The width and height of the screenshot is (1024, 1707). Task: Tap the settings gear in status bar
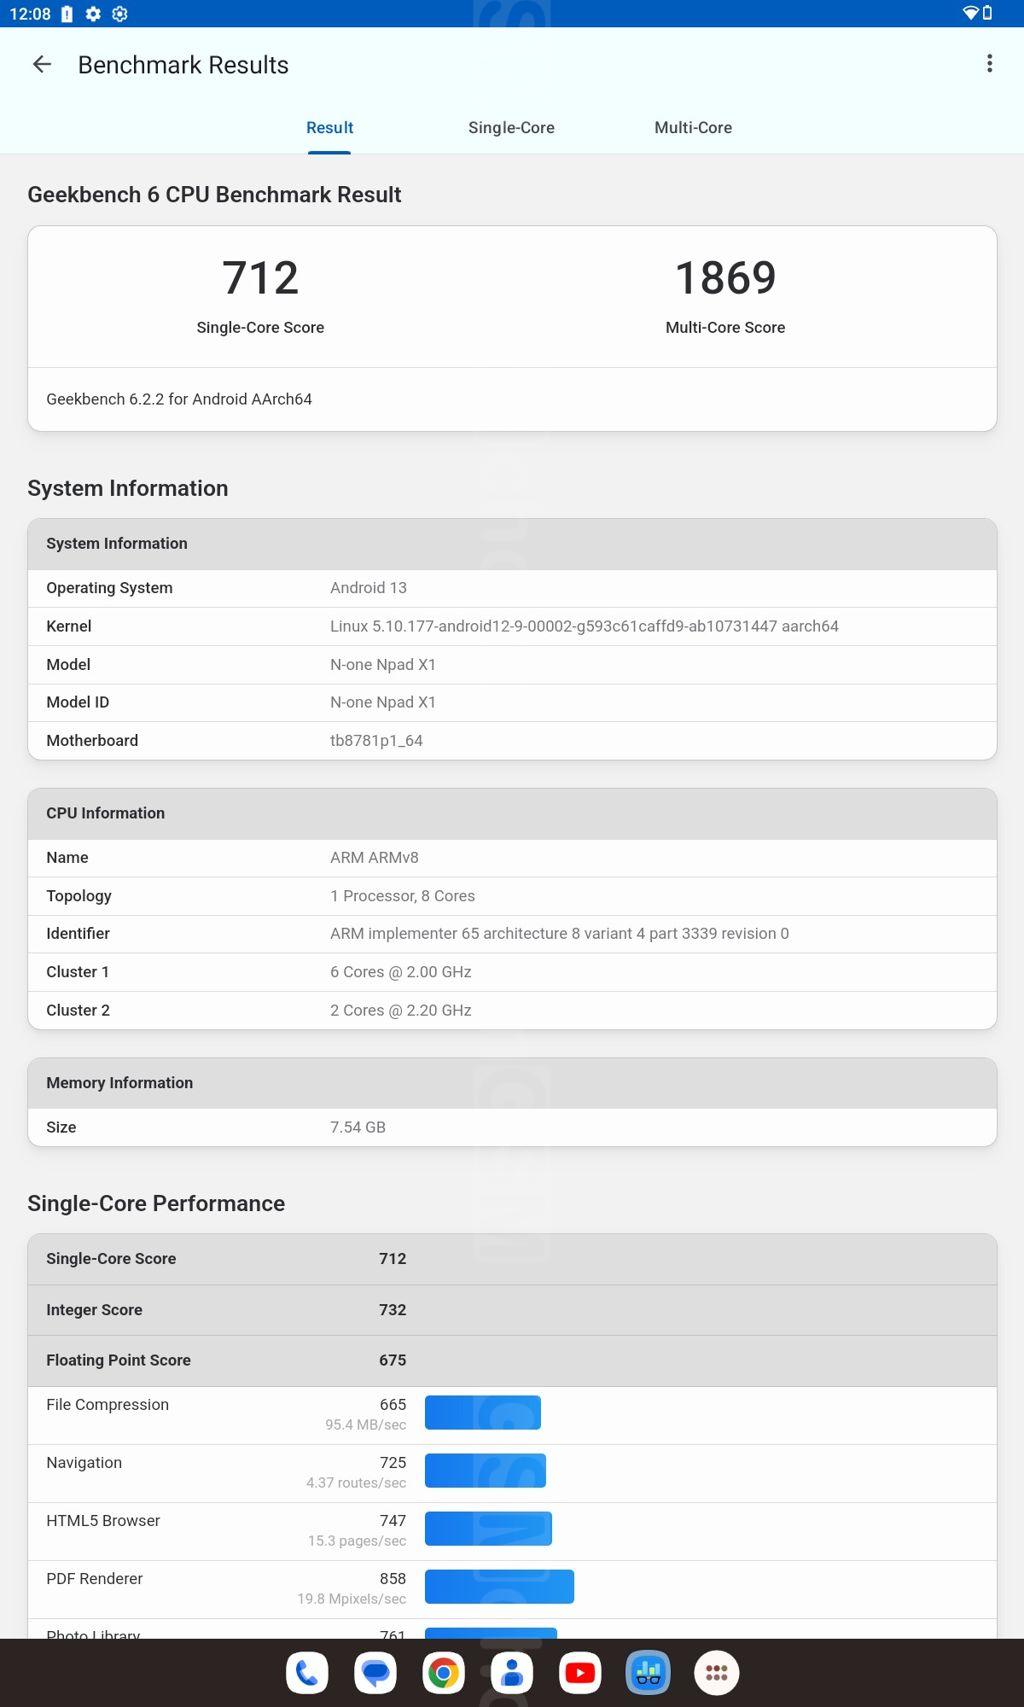[x=93, y=14]
